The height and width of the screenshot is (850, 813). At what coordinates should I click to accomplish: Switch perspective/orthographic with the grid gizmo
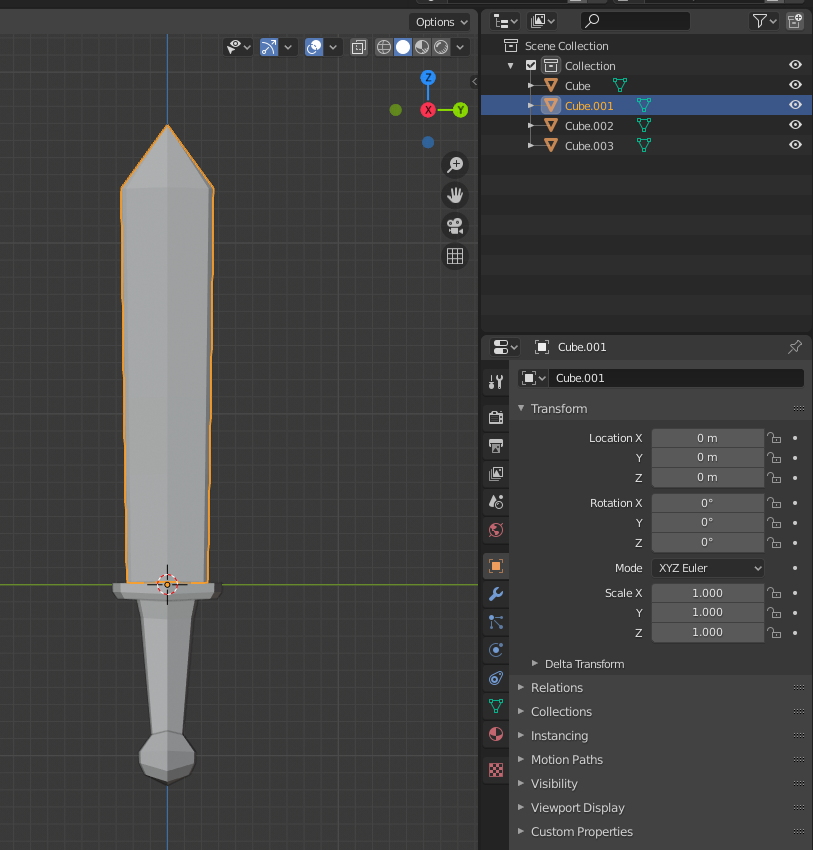point(455,257)
